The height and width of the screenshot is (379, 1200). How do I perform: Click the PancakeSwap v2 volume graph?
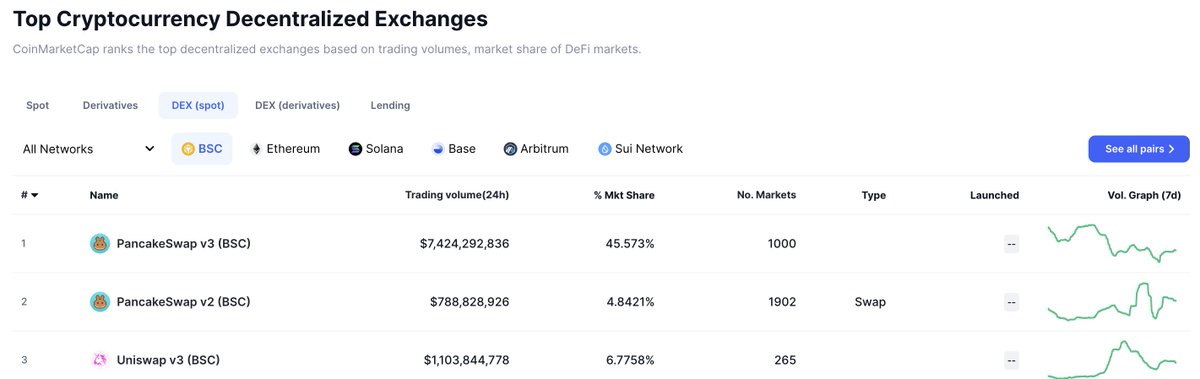(x=1112, y=301)
